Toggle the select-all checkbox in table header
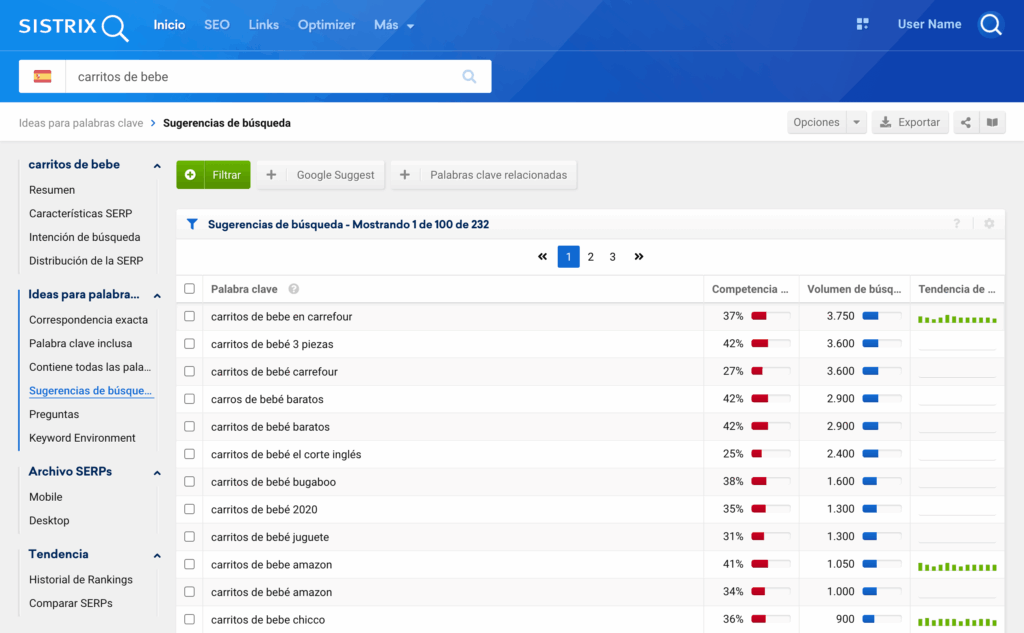The height and width of the screenshot is (633, 1024). click(189, 289)
